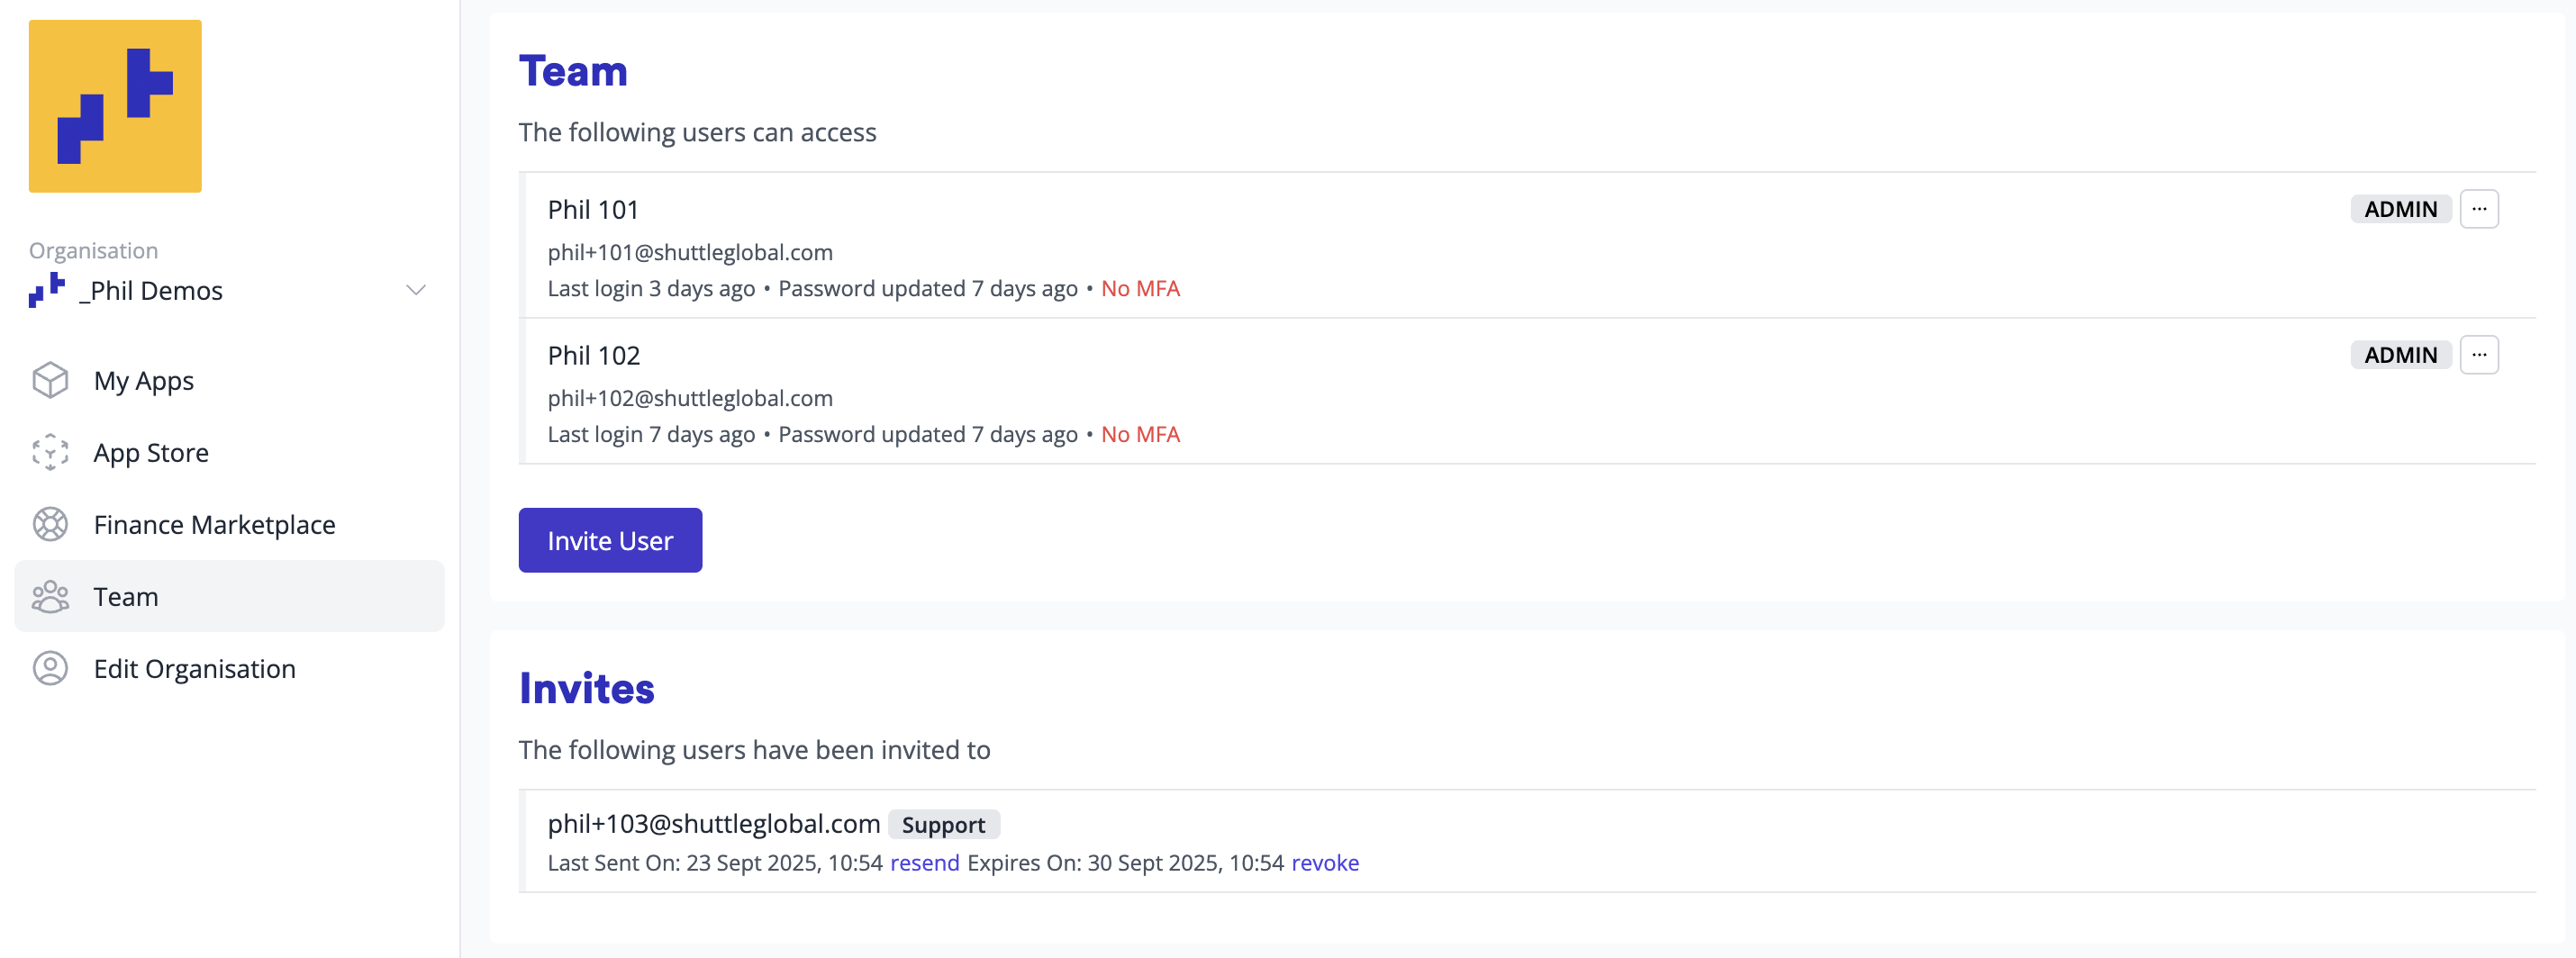Open My Apps from the sidebar
2576x958 pixels.
click(143, 381)
